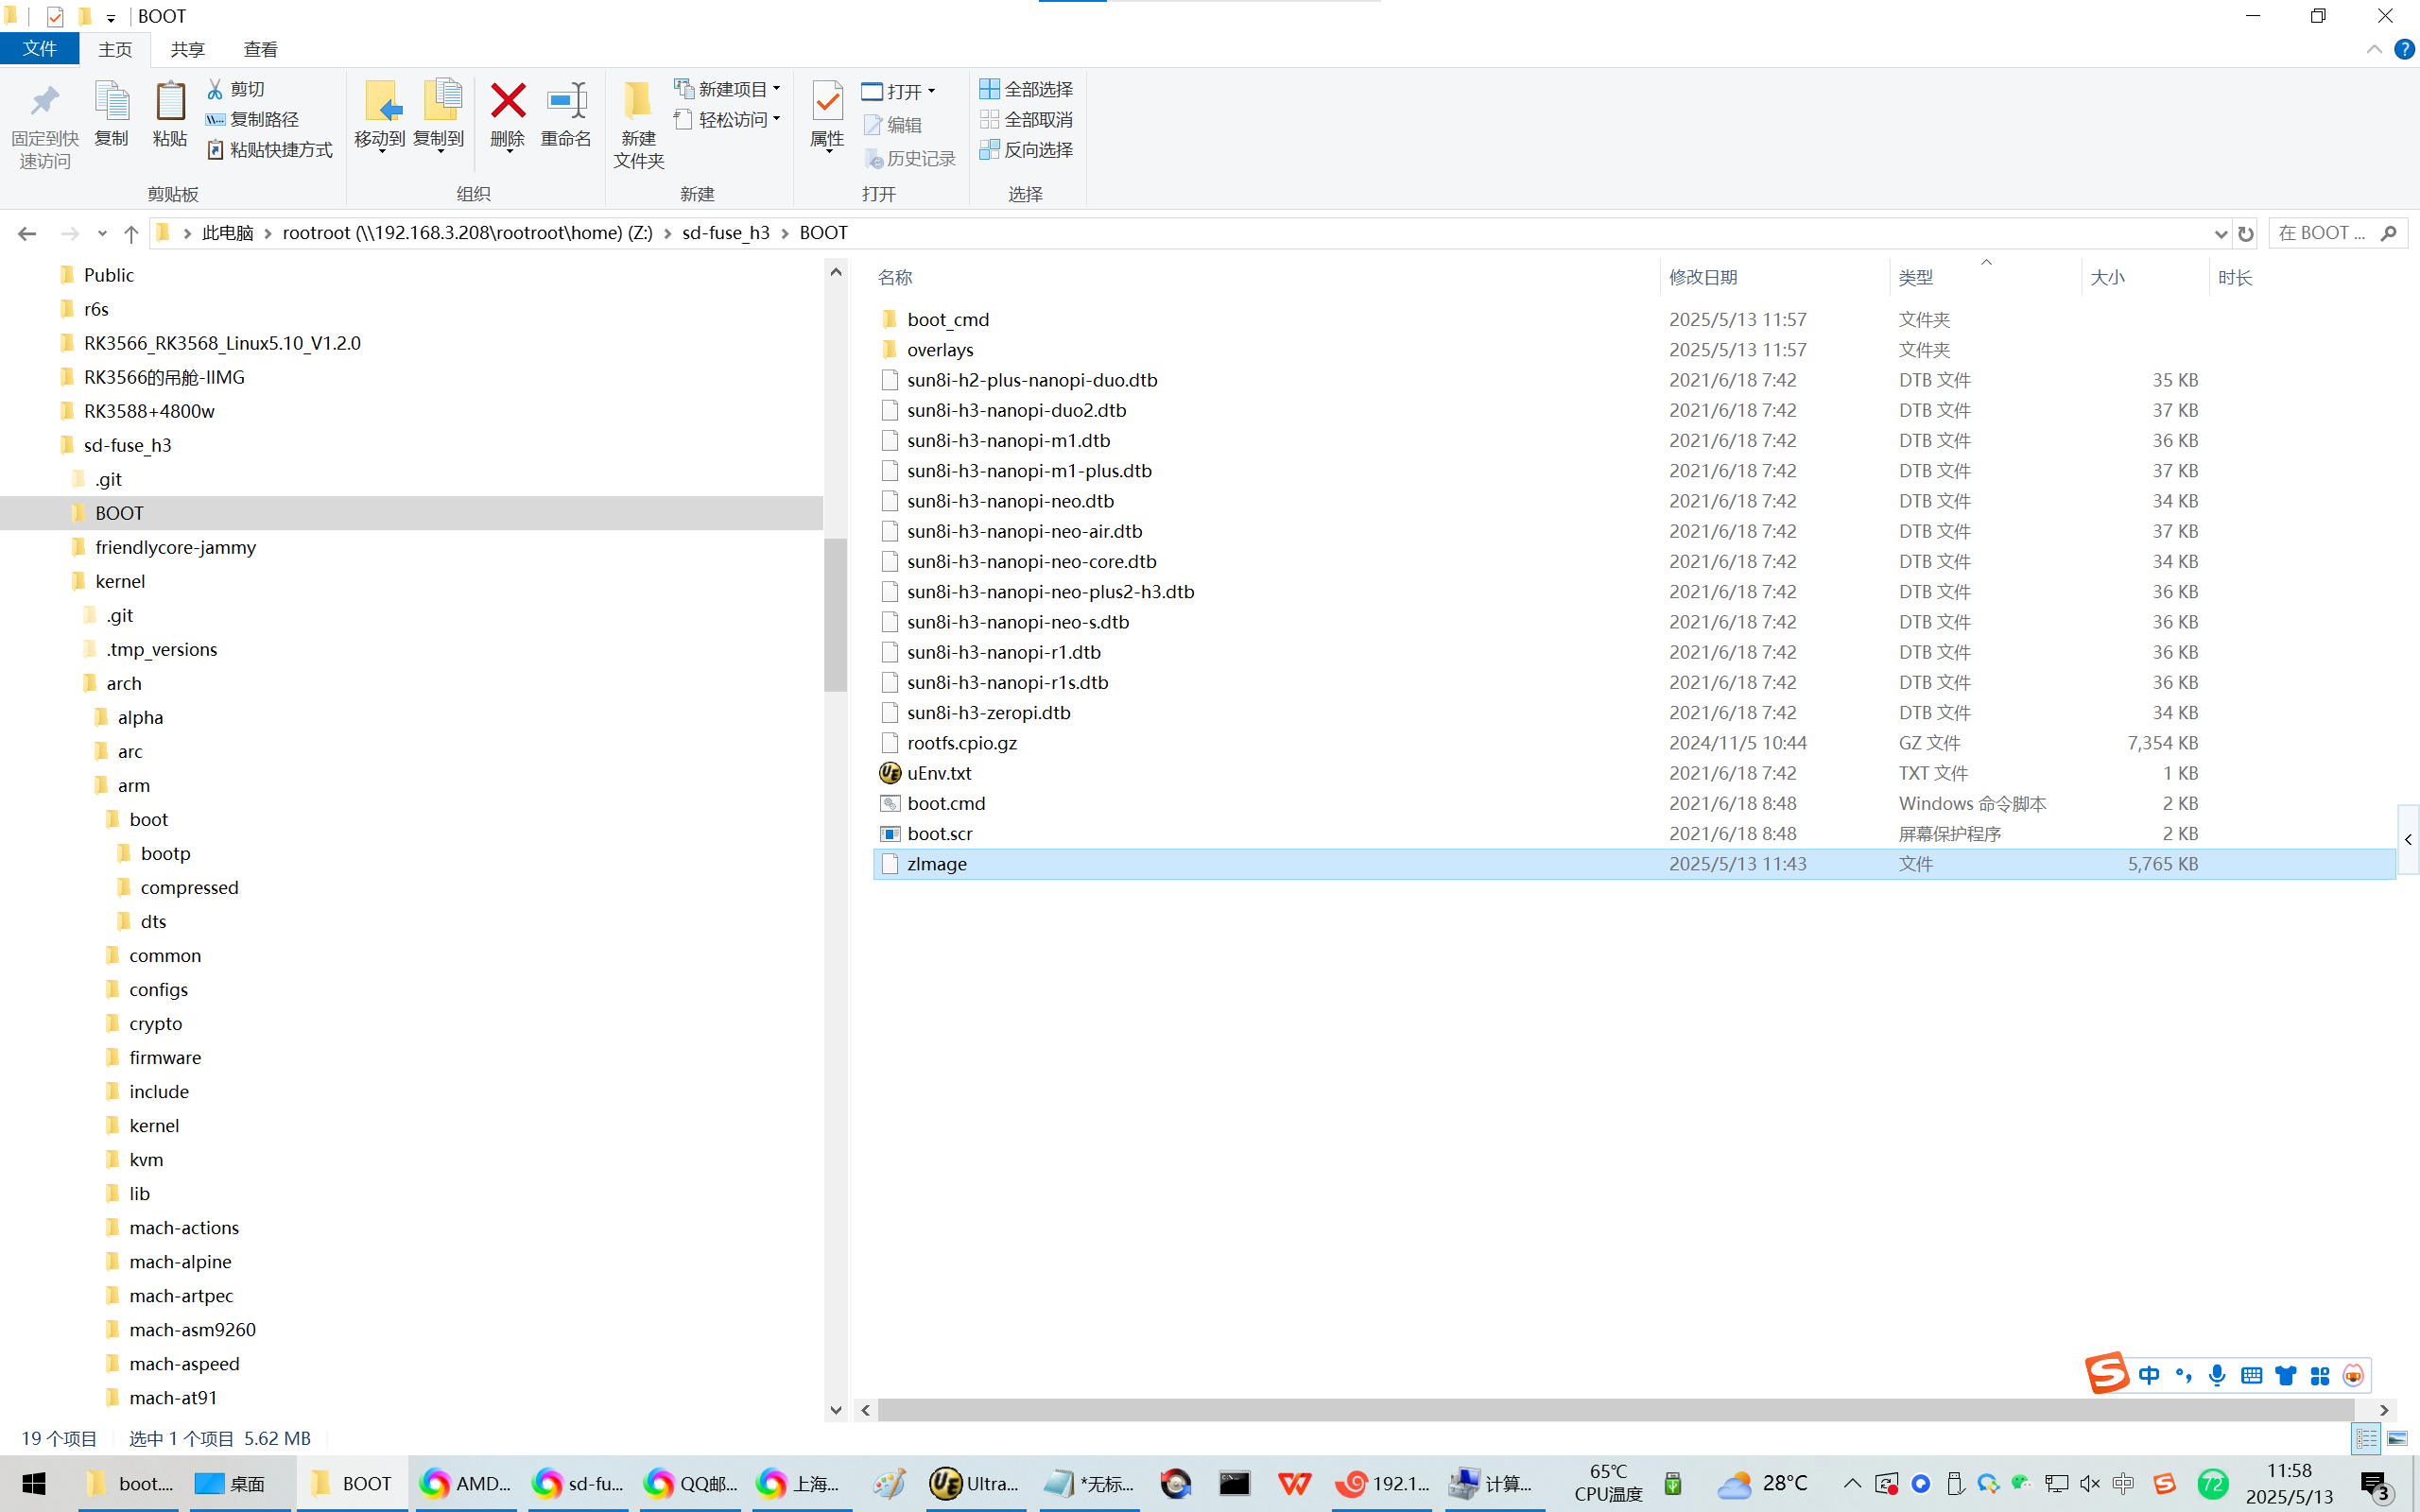The height and width of the screenshot is (1512, 2420).
Task: Open the View ribbon tab
Action: coord(260,49)
